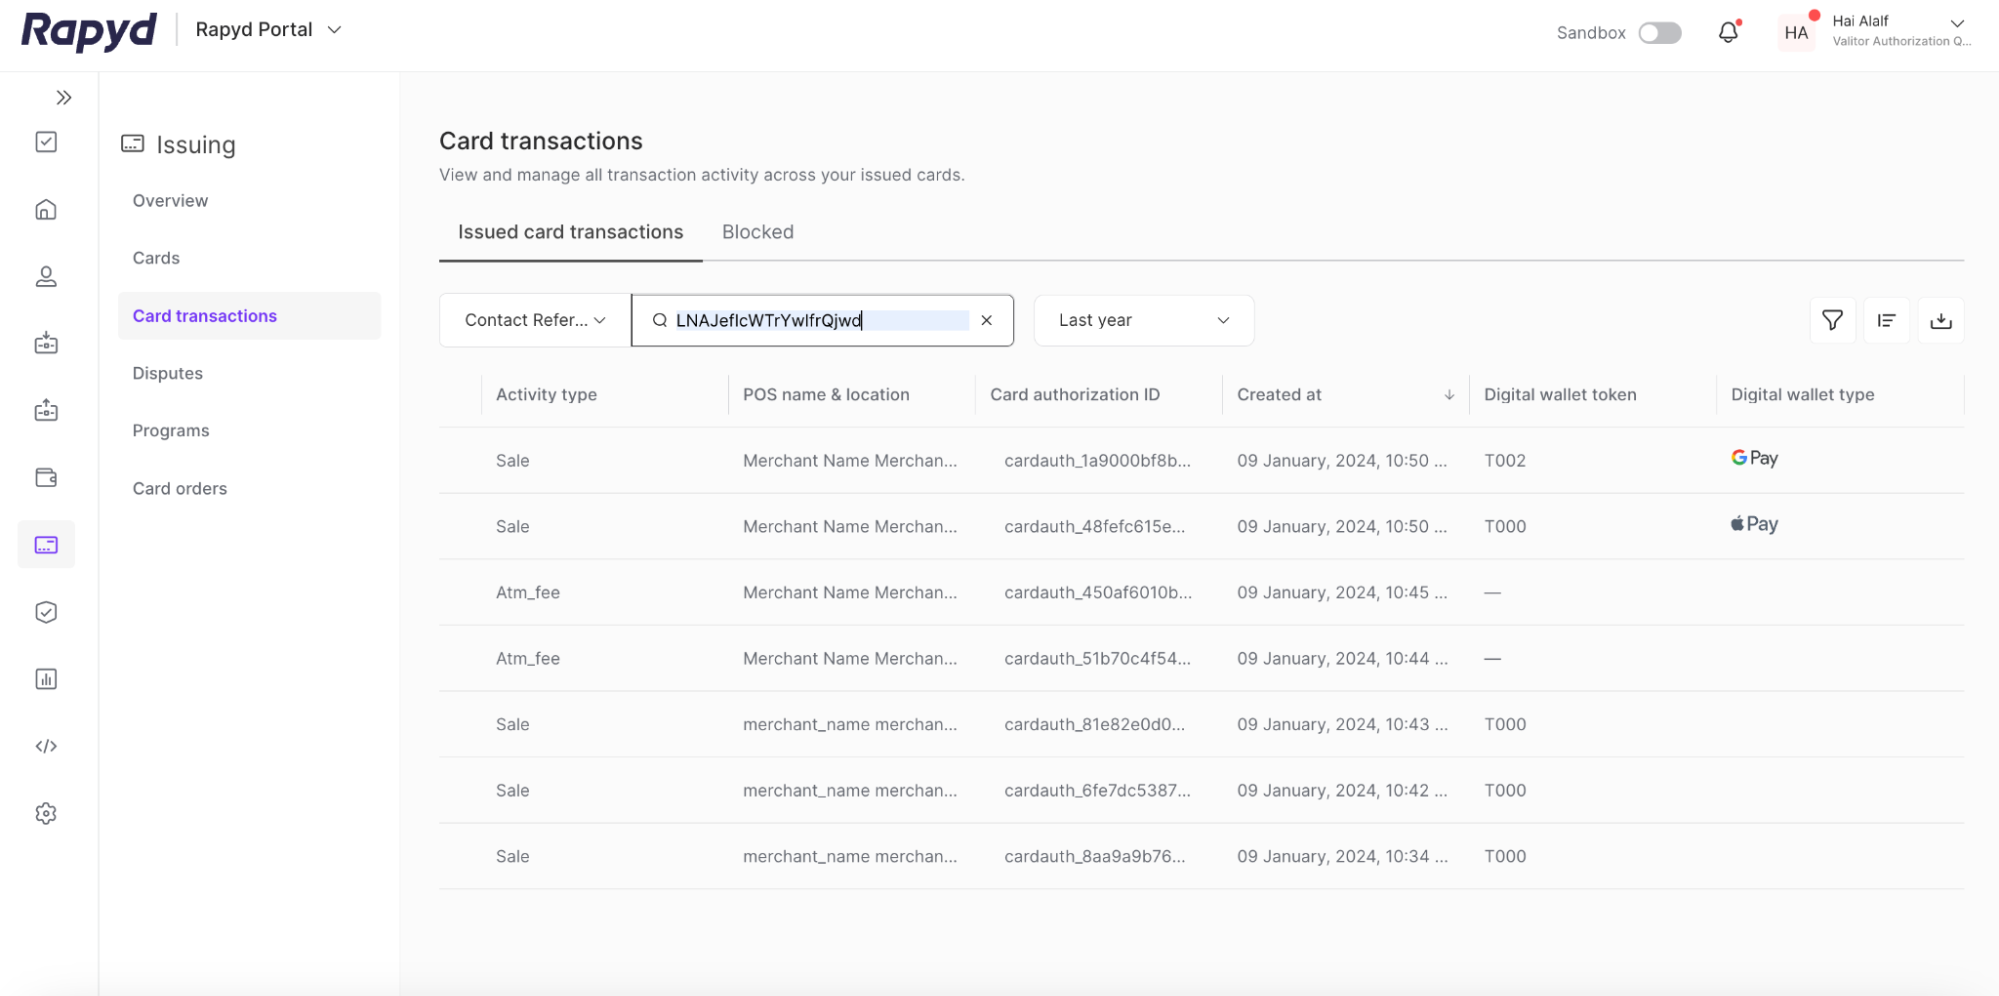
Task: Switch to the Blocked tab
Action: [757, 231]
